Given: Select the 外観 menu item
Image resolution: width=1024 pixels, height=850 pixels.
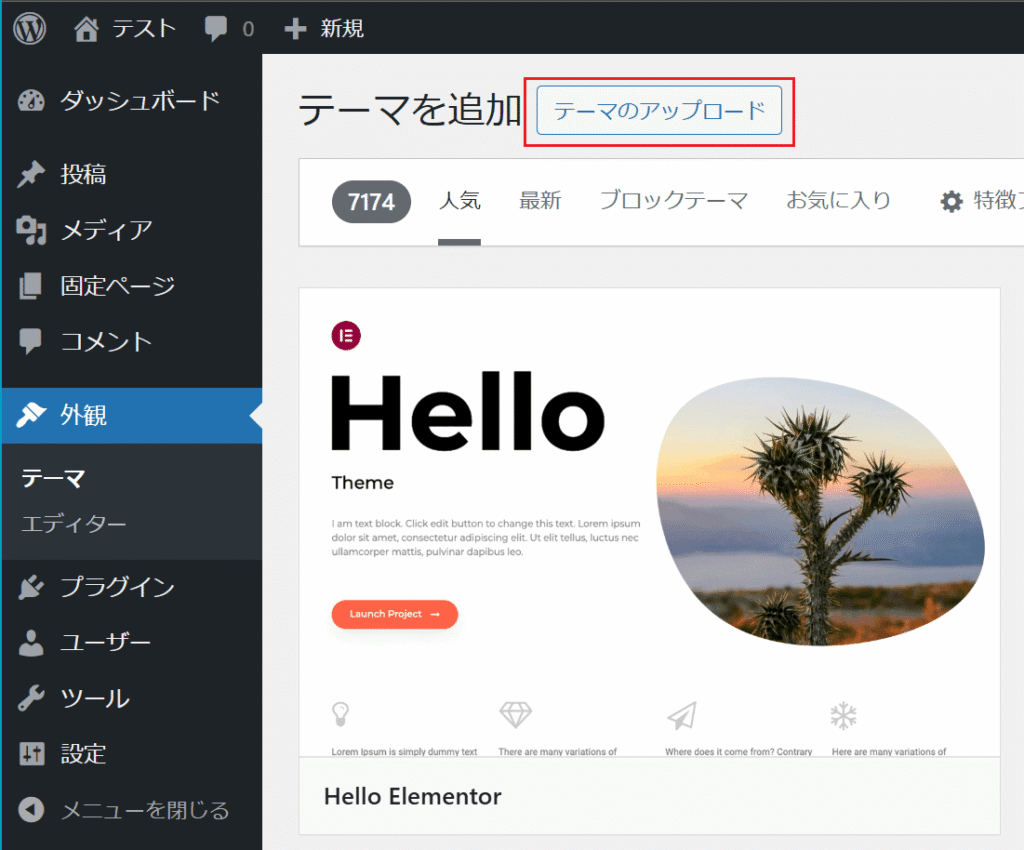Looking at the screenshot, I should click(83, 415).
